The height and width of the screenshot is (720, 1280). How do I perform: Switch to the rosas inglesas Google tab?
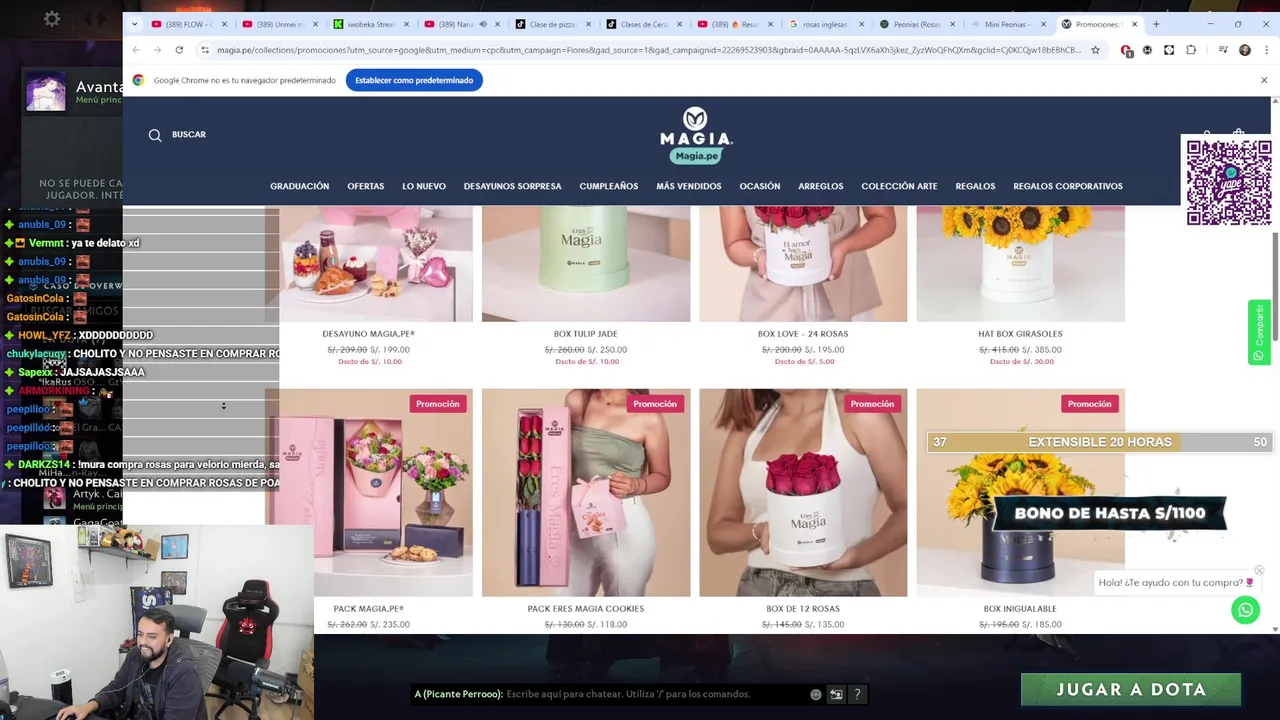click(825, 24)
